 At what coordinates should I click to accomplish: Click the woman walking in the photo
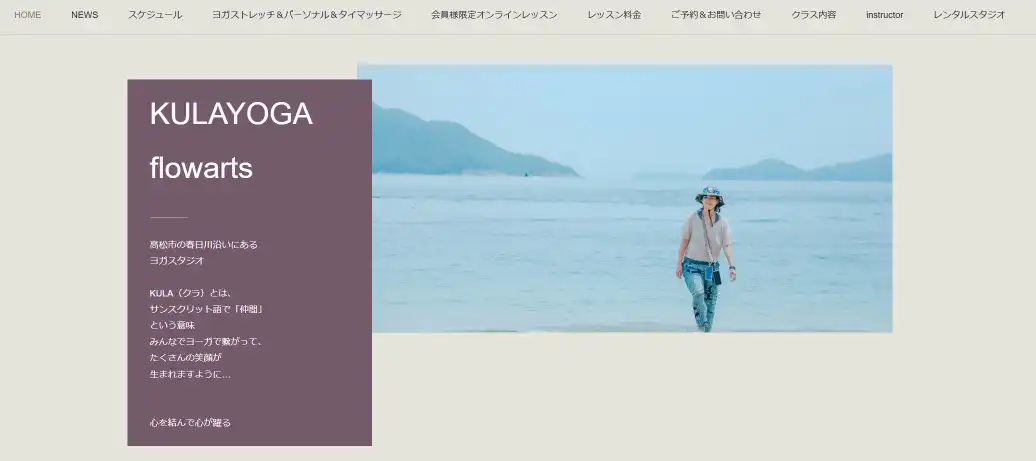pyautogui.click(x=706, y=259)
